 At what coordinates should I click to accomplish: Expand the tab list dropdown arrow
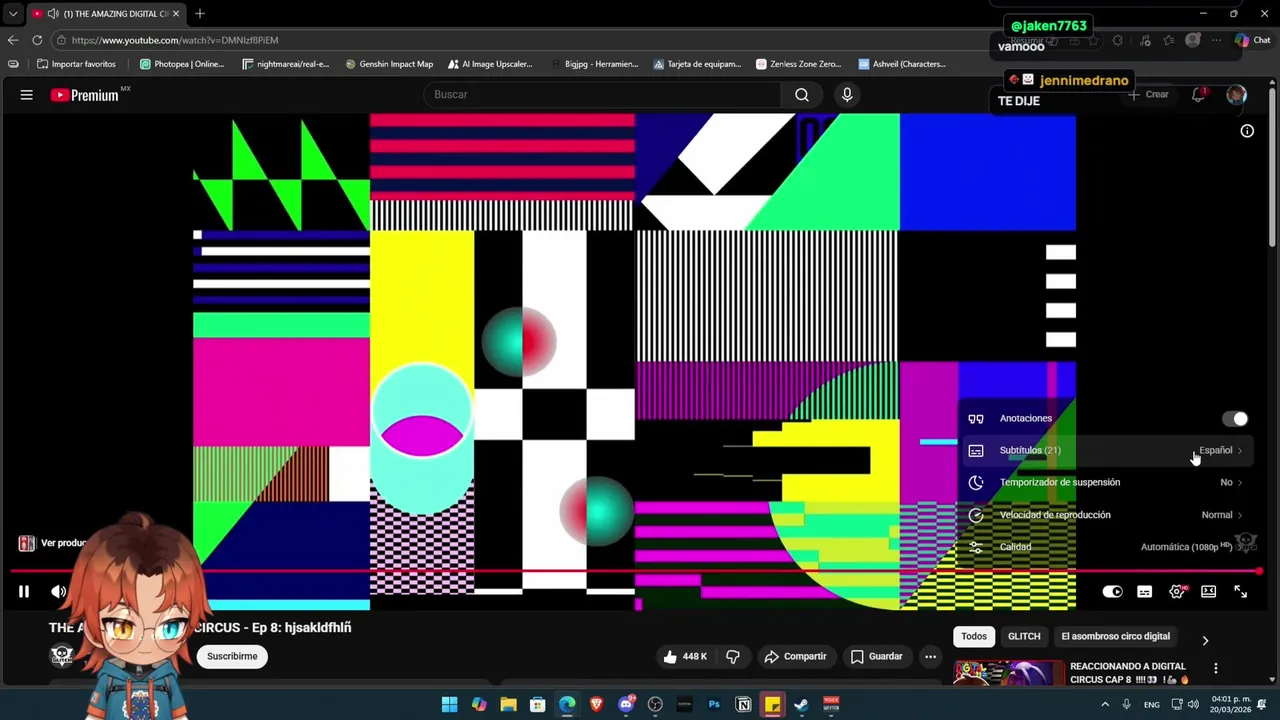coord(13,14)
